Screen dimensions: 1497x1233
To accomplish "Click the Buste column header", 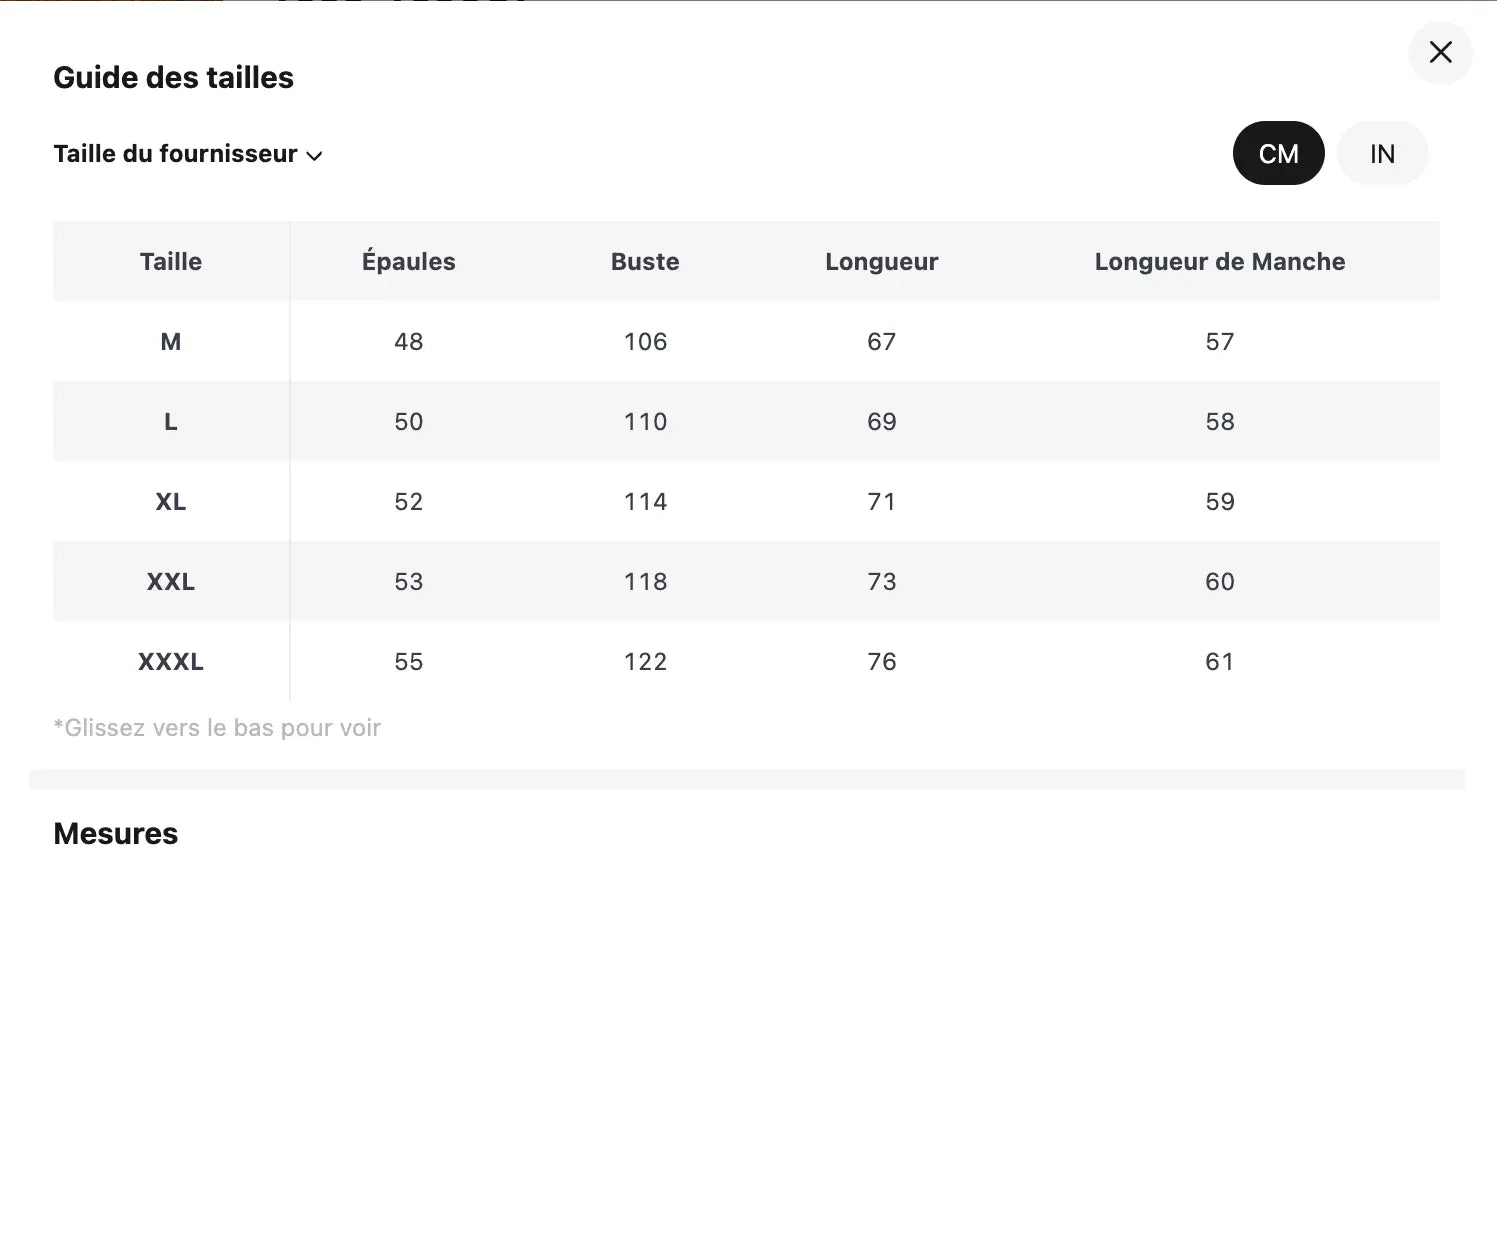I will point(645,262).
